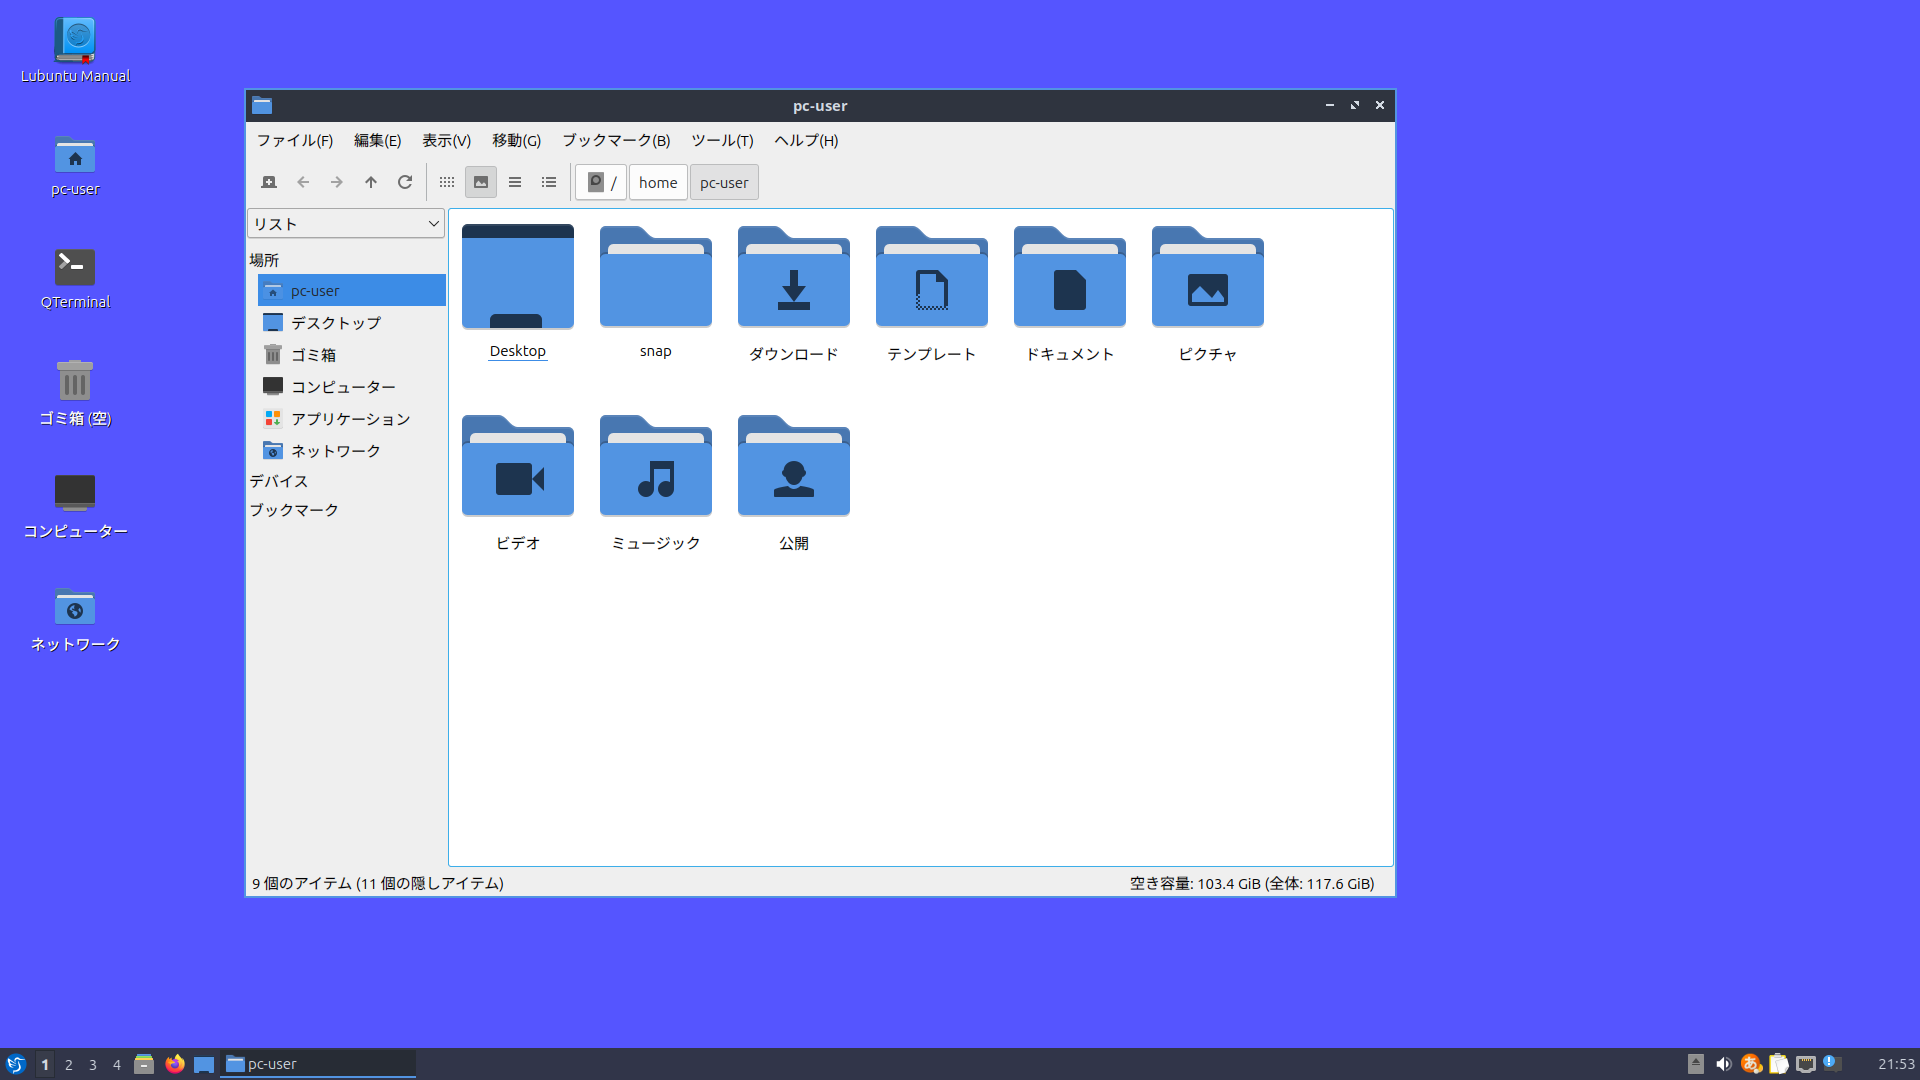Open the Firefox launcher in taskbar
Image resolution: width=1920 pixels, height=1080 pixels.
175,1064
